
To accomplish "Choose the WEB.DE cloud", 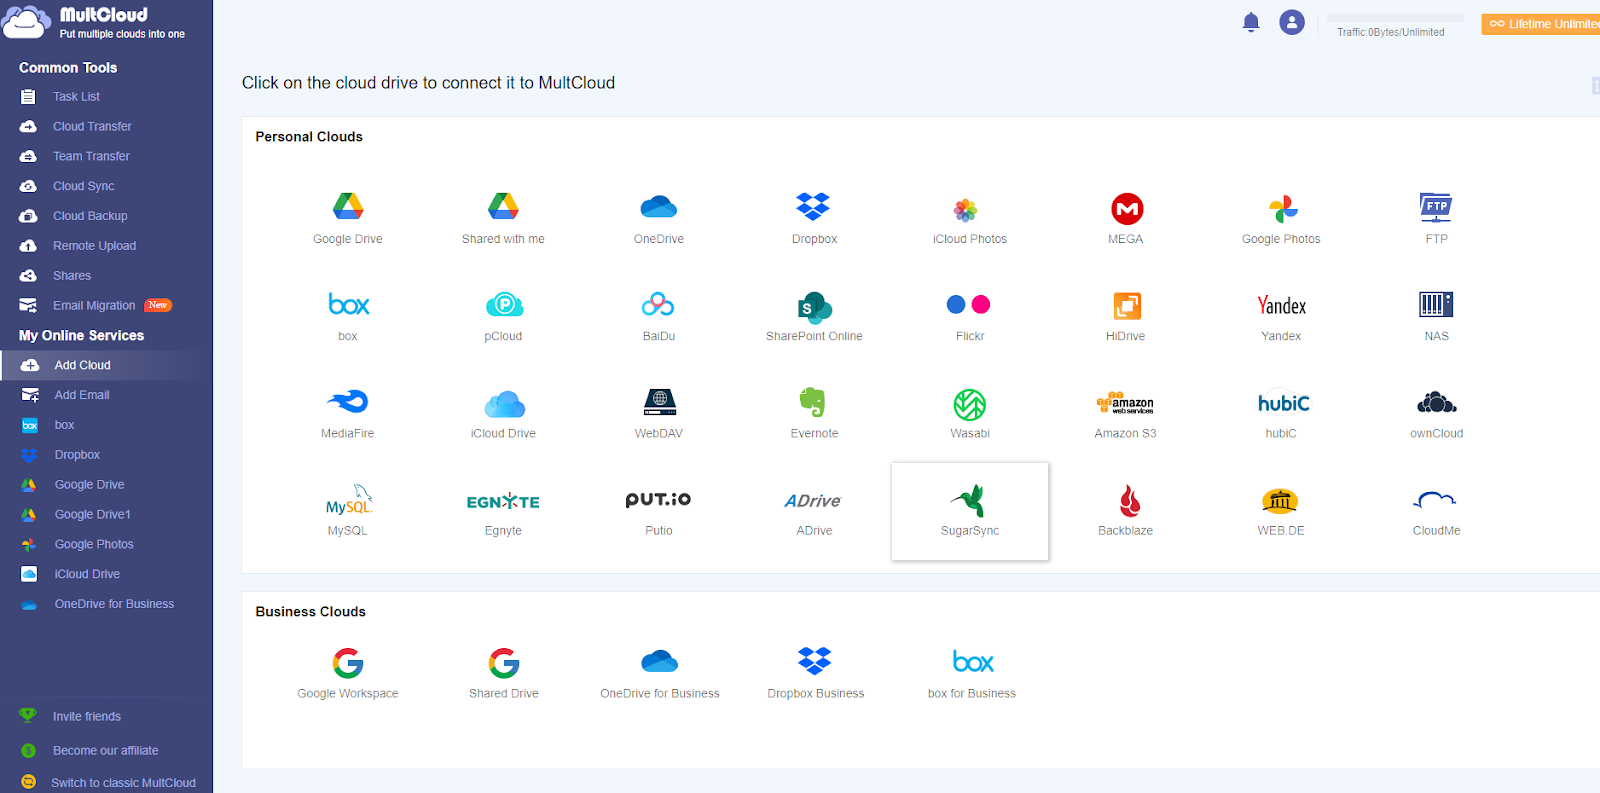I will 1280,500.
